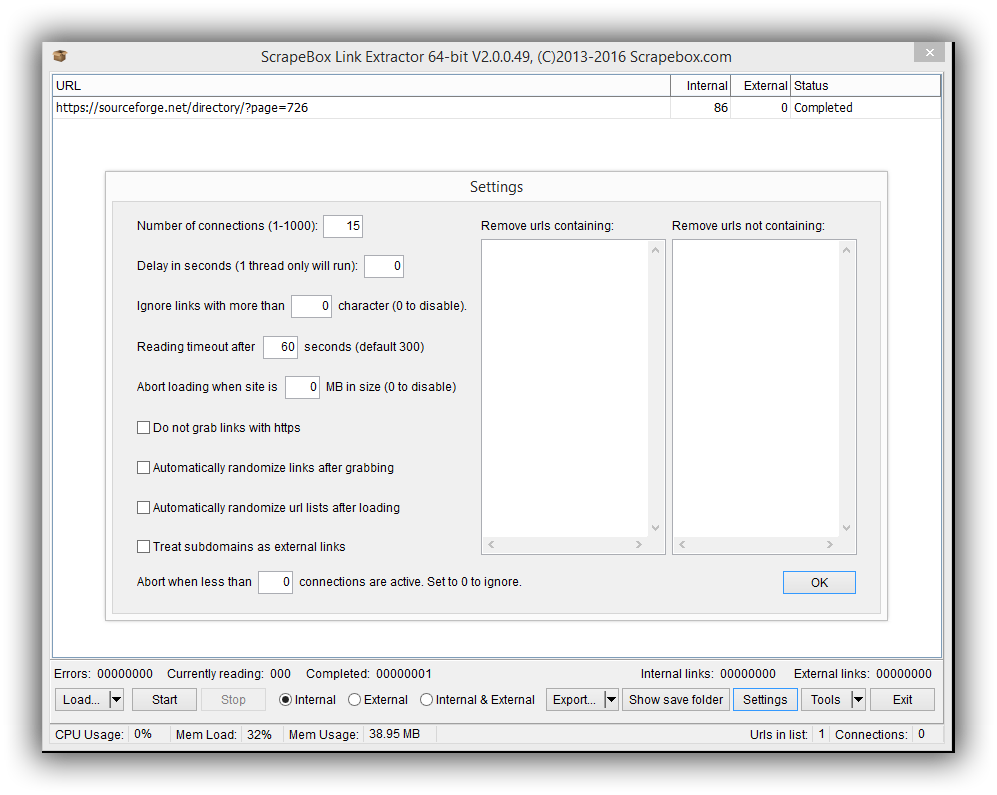Sort by the Status column header
The image size is (997, 795).
(x=865, y=86)
